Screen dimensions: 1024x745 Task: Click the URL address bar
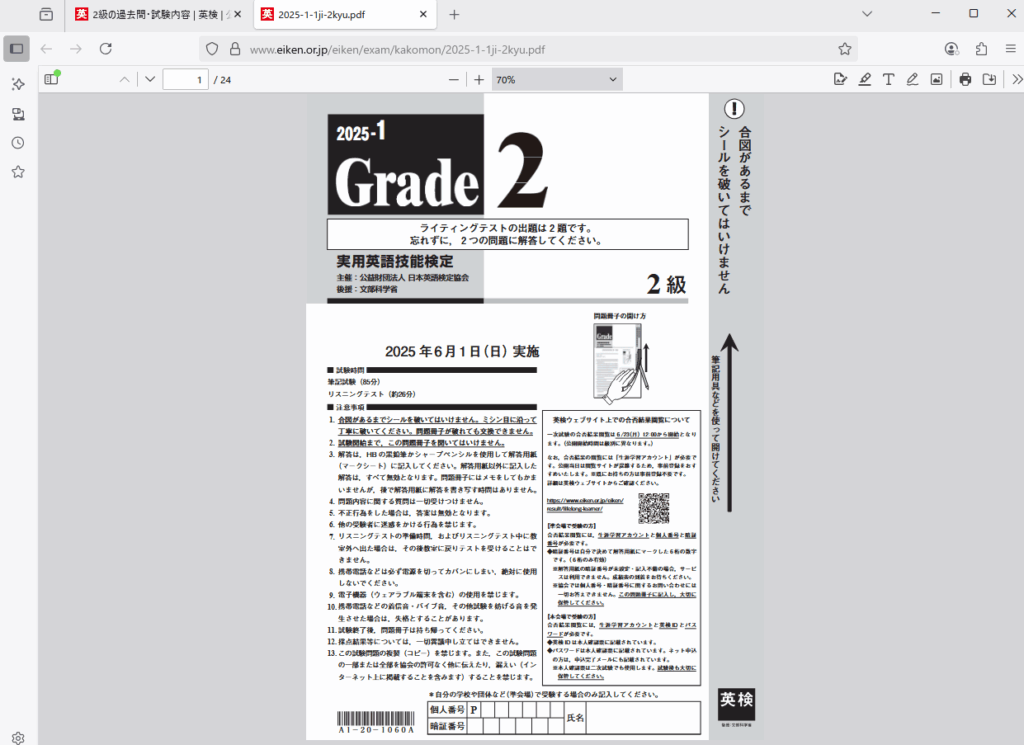point(529,49)
